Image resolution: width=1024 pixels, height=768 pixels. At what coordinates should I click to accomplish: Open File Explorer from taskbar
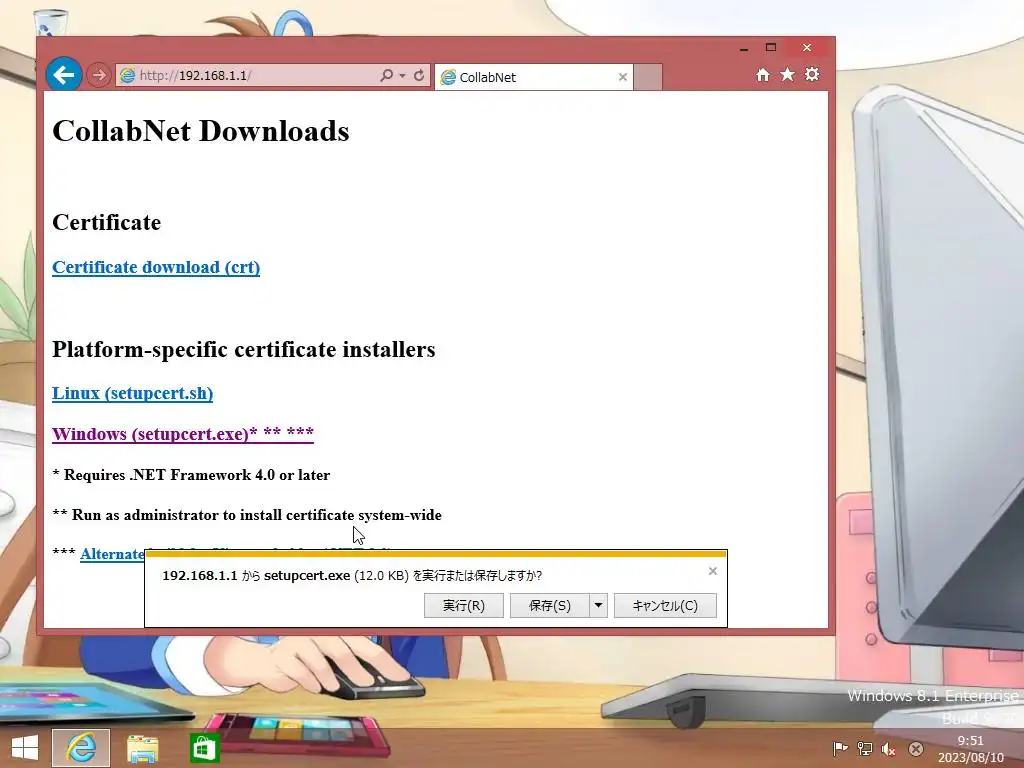[142, 749]
